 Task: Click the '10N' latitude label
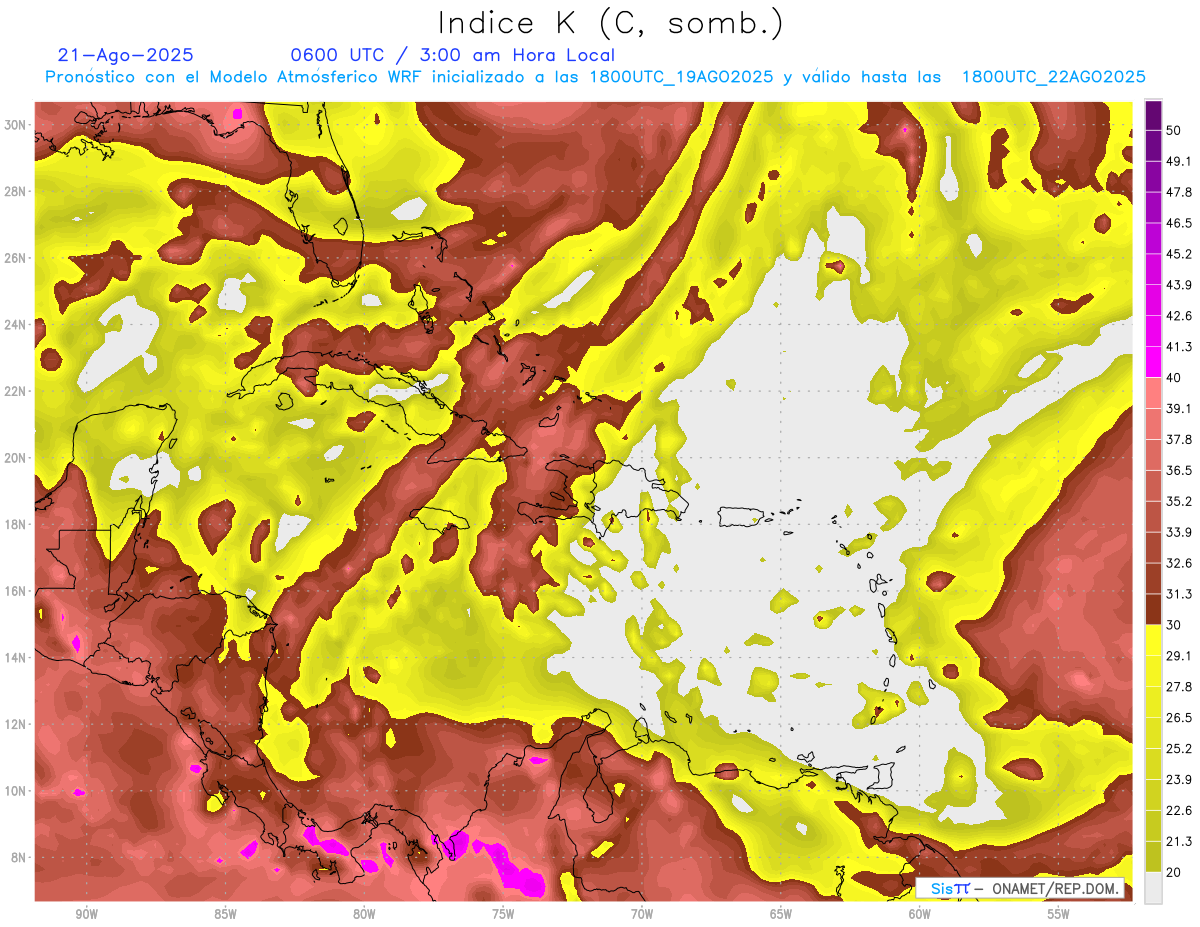click(16, 791)
